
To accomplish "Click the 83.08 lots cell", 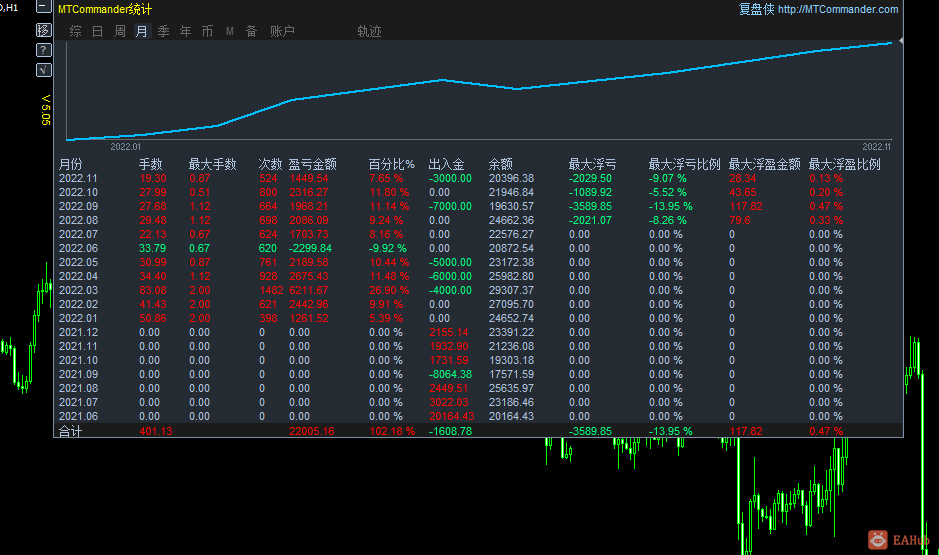I will pos(153,290).
